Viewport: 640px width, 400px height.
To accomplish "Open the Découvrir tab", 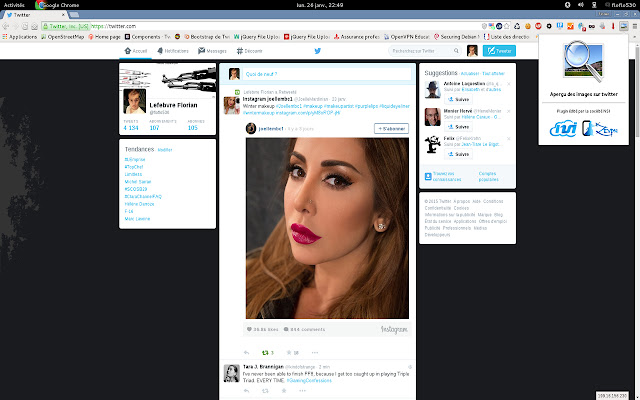I will click(x=249, y=51).
